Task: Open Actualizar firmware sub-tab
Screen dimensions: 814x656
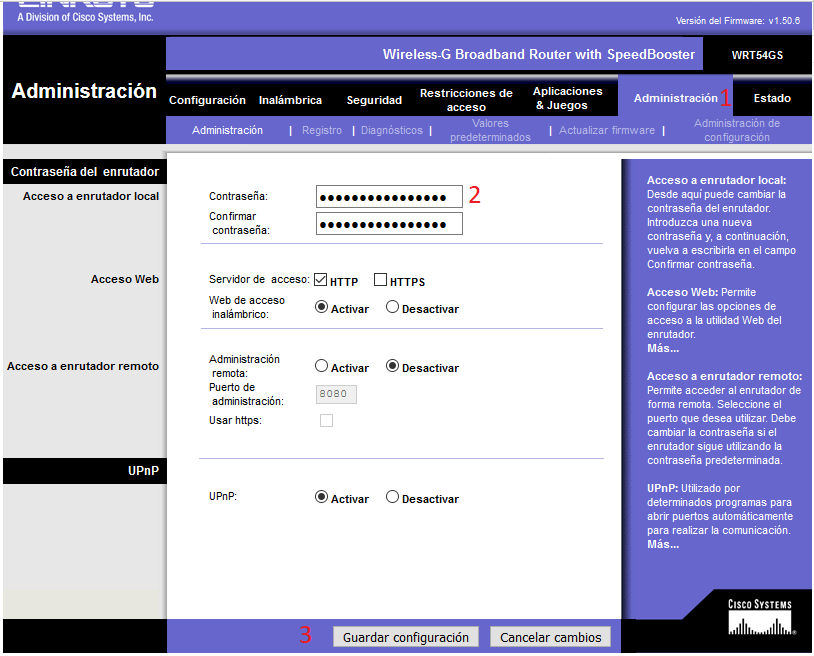Action: (607, 130)
